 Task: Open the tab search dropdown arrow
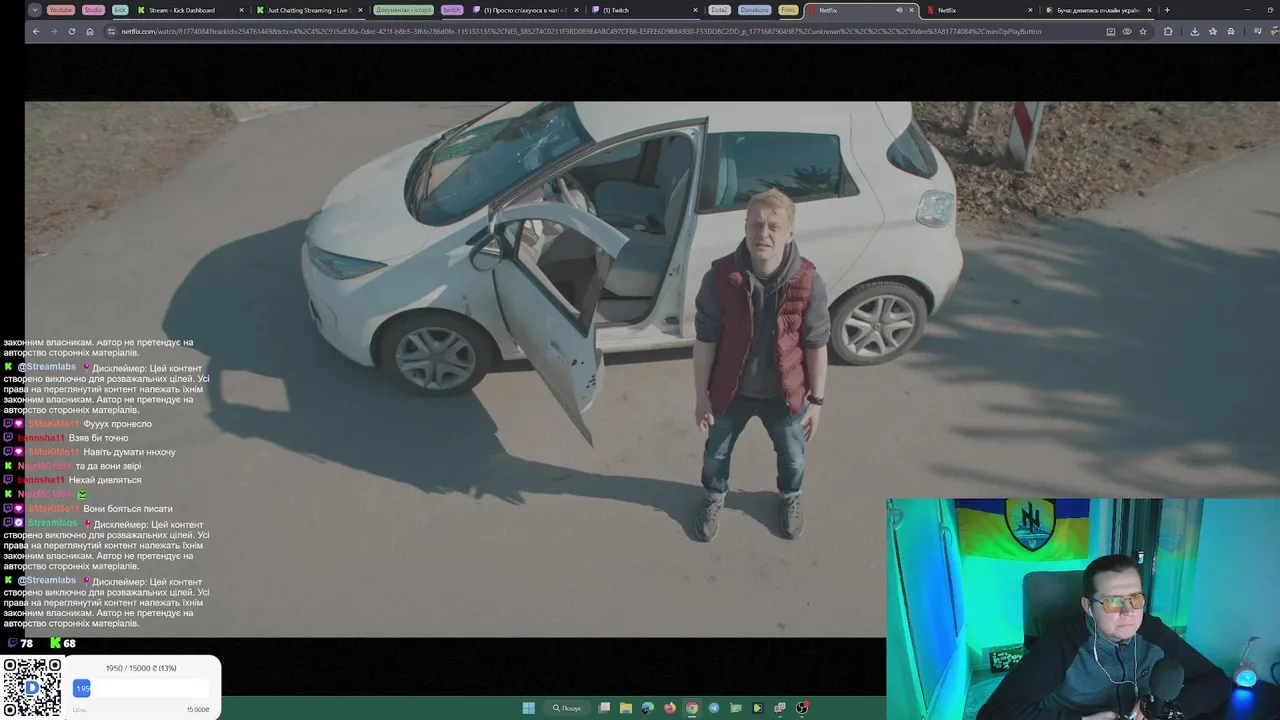point(35,10)
